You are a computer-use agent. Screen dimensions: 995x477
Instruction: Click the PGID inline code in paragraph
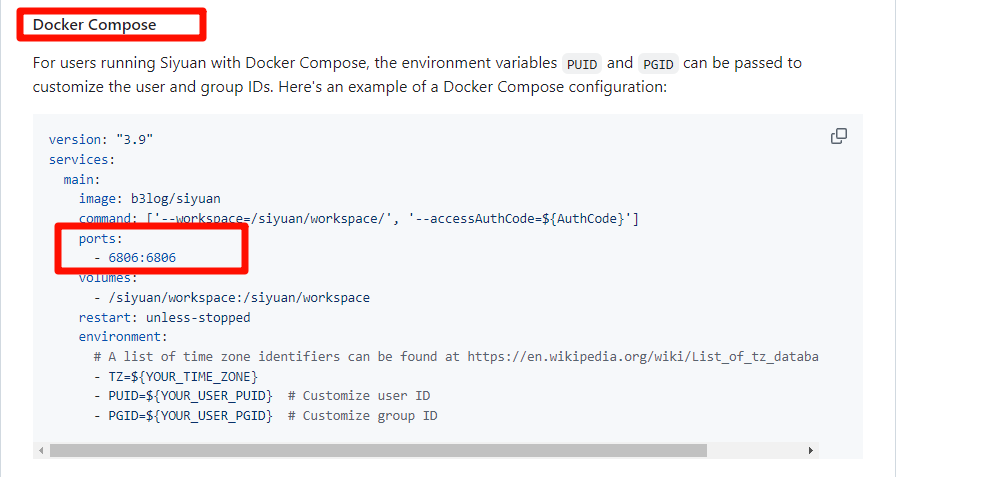click(x=658, y=64)
